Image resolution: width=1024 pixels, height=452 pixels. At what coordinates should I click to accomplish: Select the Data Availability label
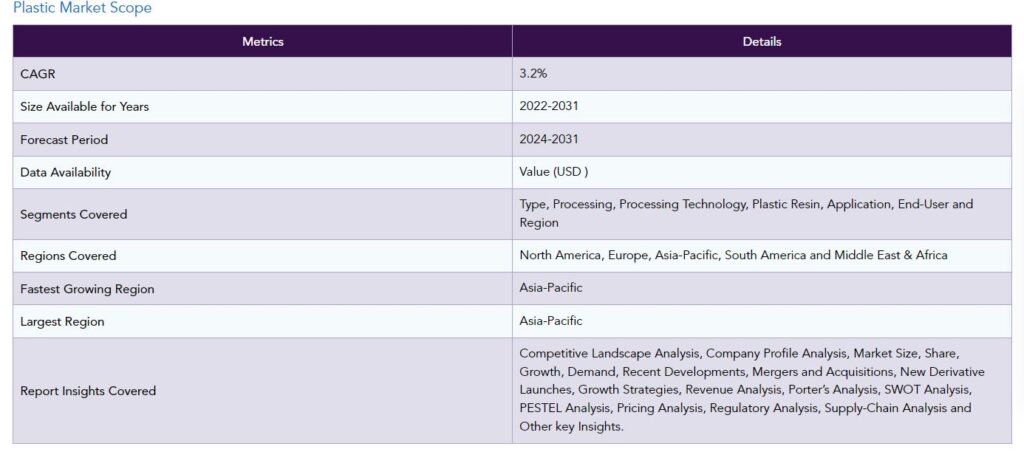65,172
